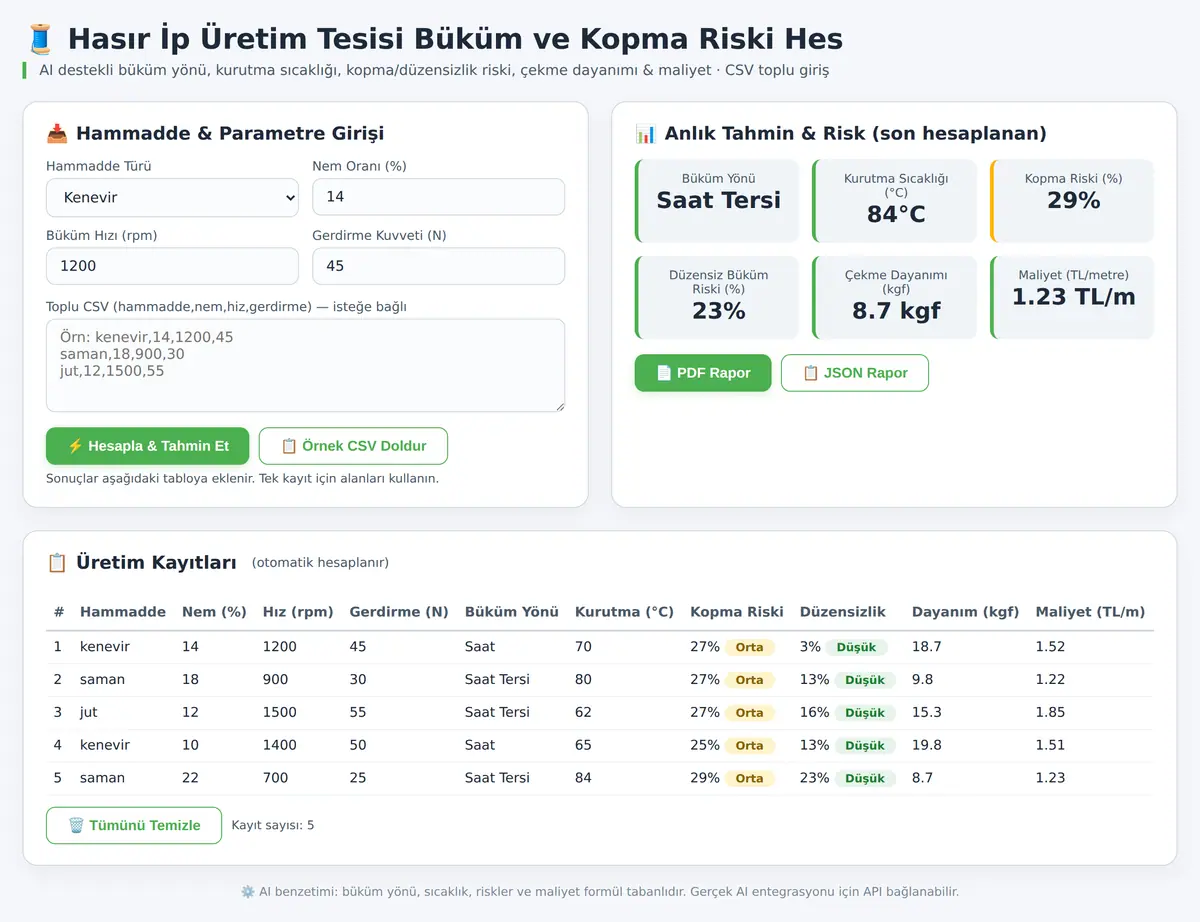This screenshot has height=922, width=1200.
Task: Click the Kurutma Sıcaklığı card value 84°C
Action: (896, 214)
